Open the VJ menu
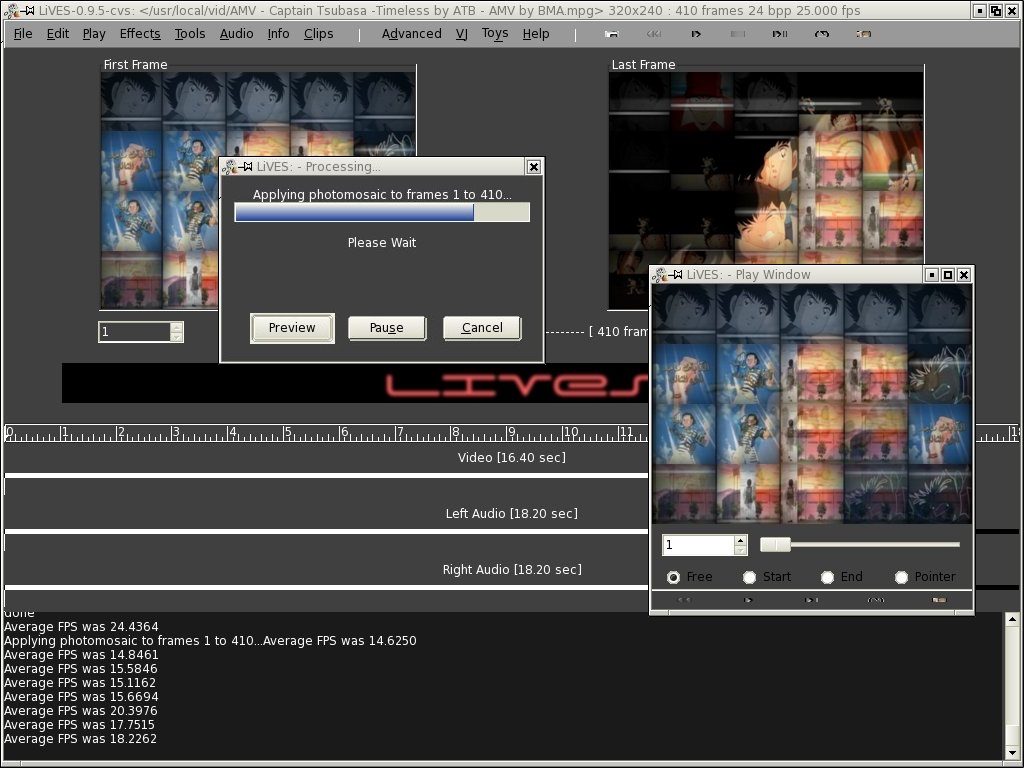1024x768 pixels. (x=461, y=34)
